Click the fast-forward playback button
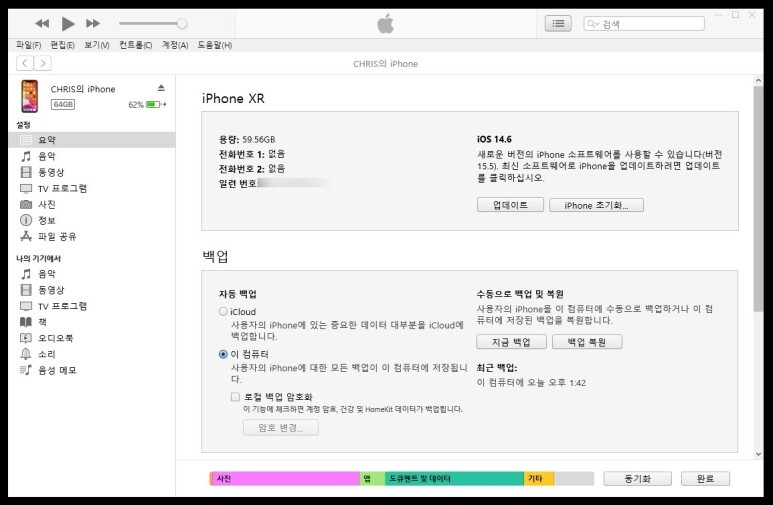Screen dimensions: 773x505 click(x=93, y=23)
